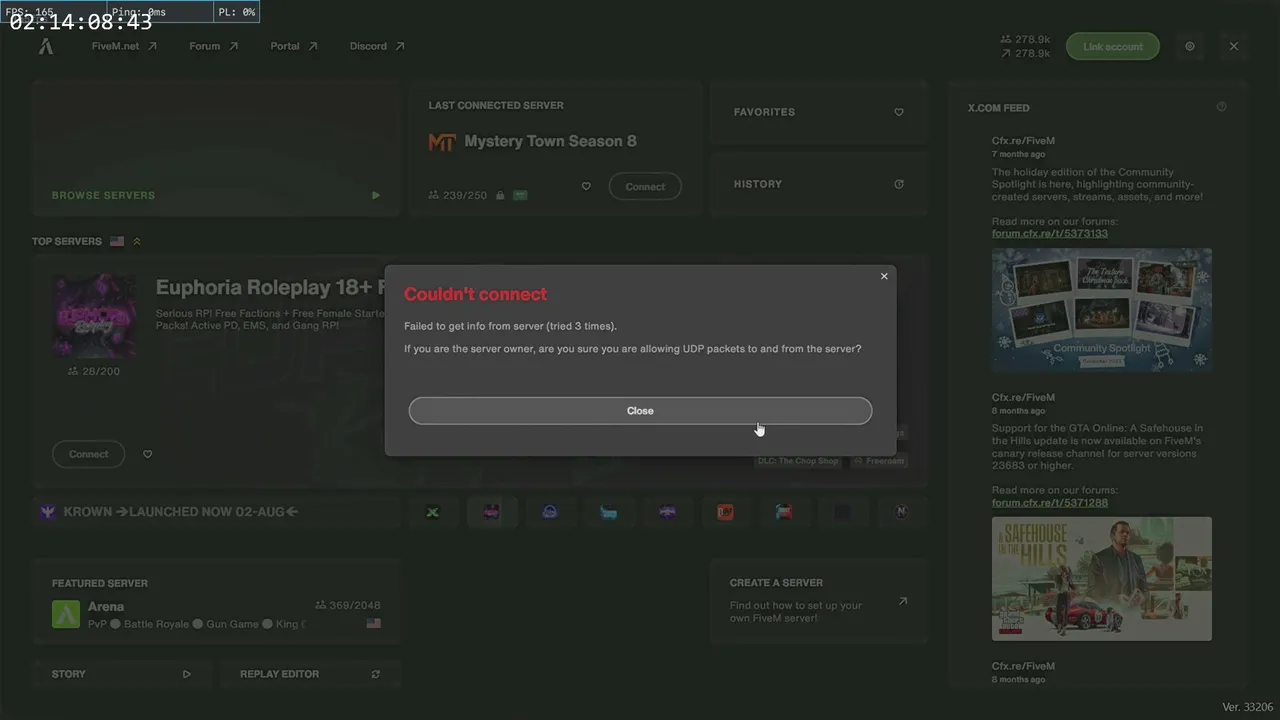Click the 278.9k players online counter
This screenshot has width=1280, height=720.
click(x=1025, y=40)
